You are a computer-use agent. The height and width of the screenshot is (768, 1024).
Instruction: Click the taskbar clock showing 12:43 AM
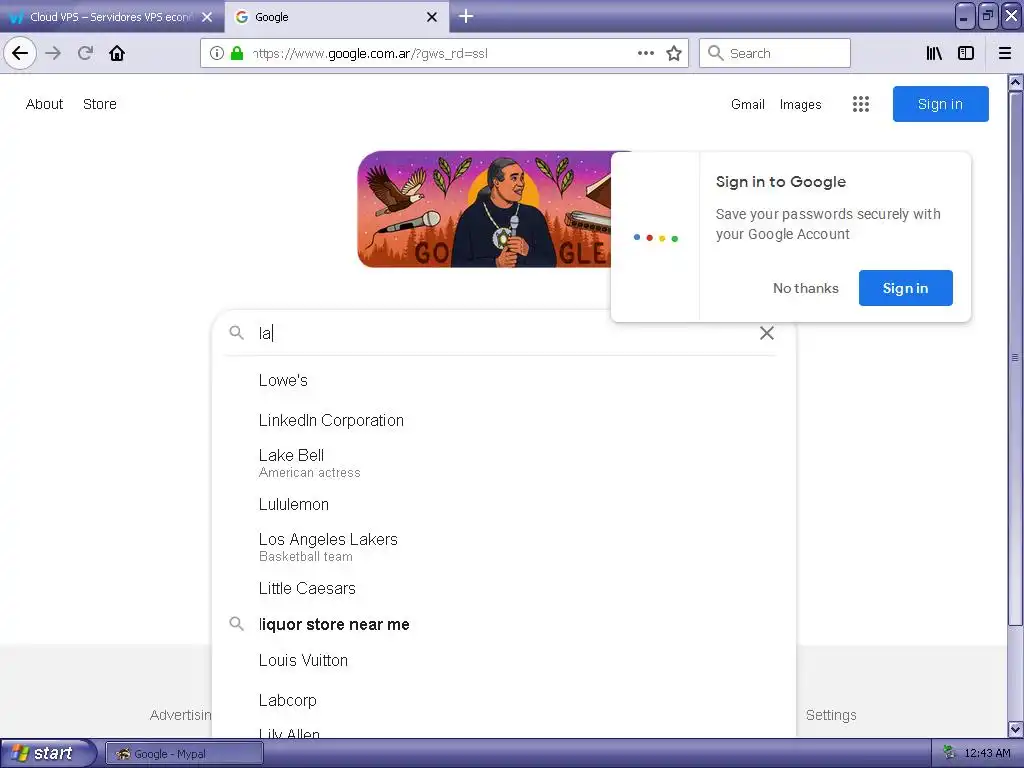click(987, 753)
